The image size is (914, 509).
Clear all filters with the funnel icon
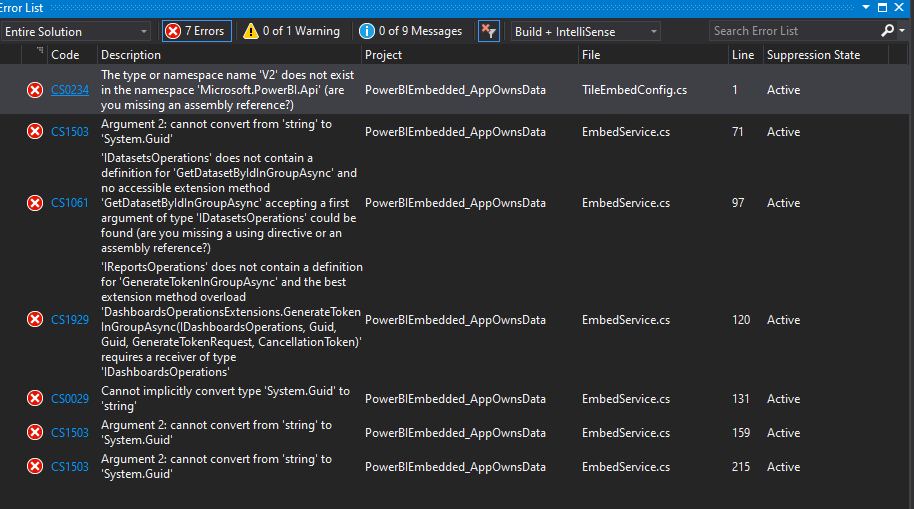(x=488, y=31)
